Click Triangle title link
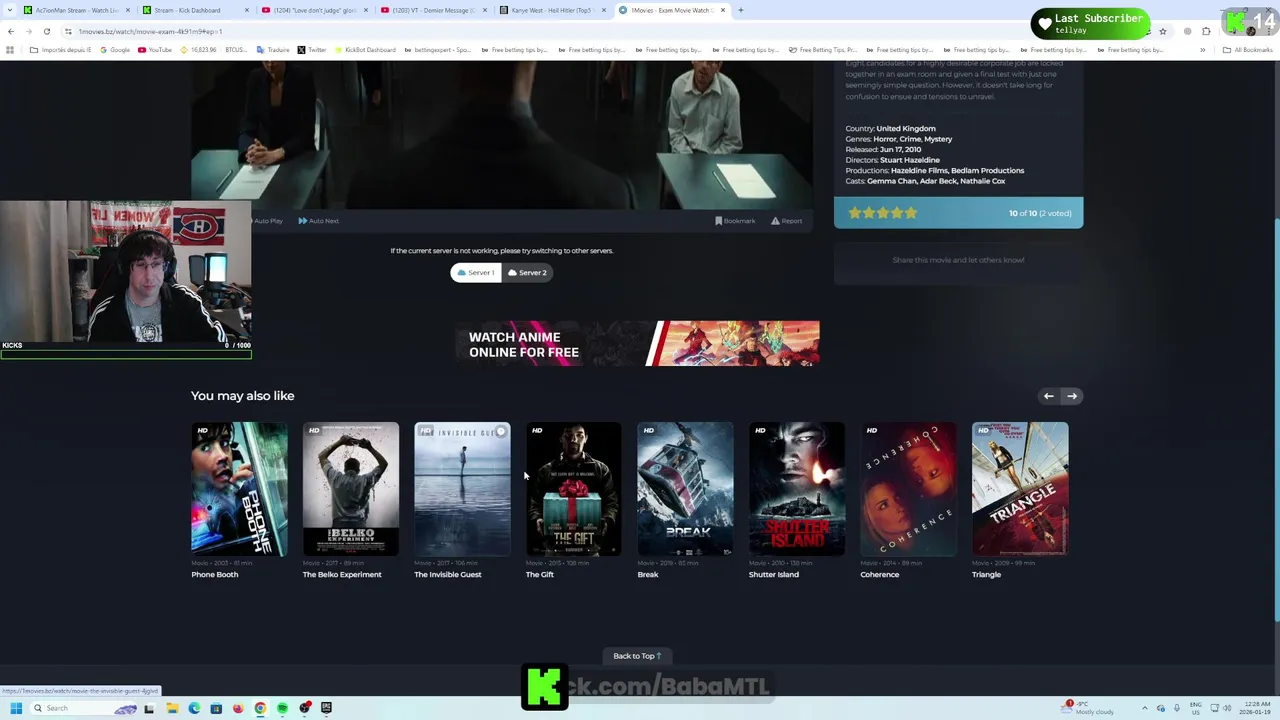This screenshot has width=1280, height=720. point(986,575)
